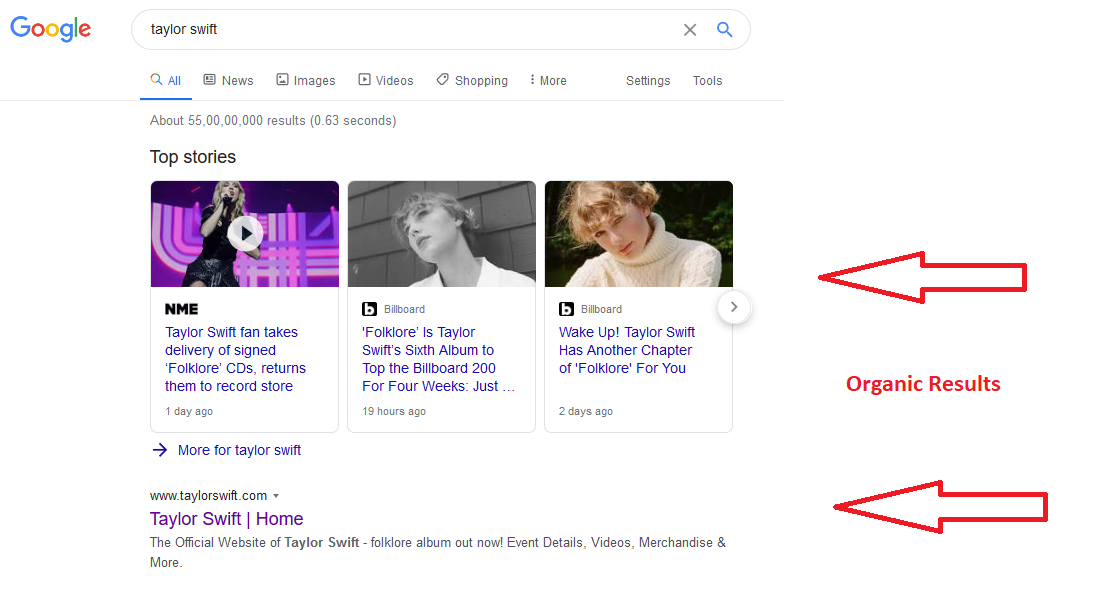This screenshot has height=591, width=1097.
Task: Clear the search query with the X icon
Action: click(x=690, y=29)
